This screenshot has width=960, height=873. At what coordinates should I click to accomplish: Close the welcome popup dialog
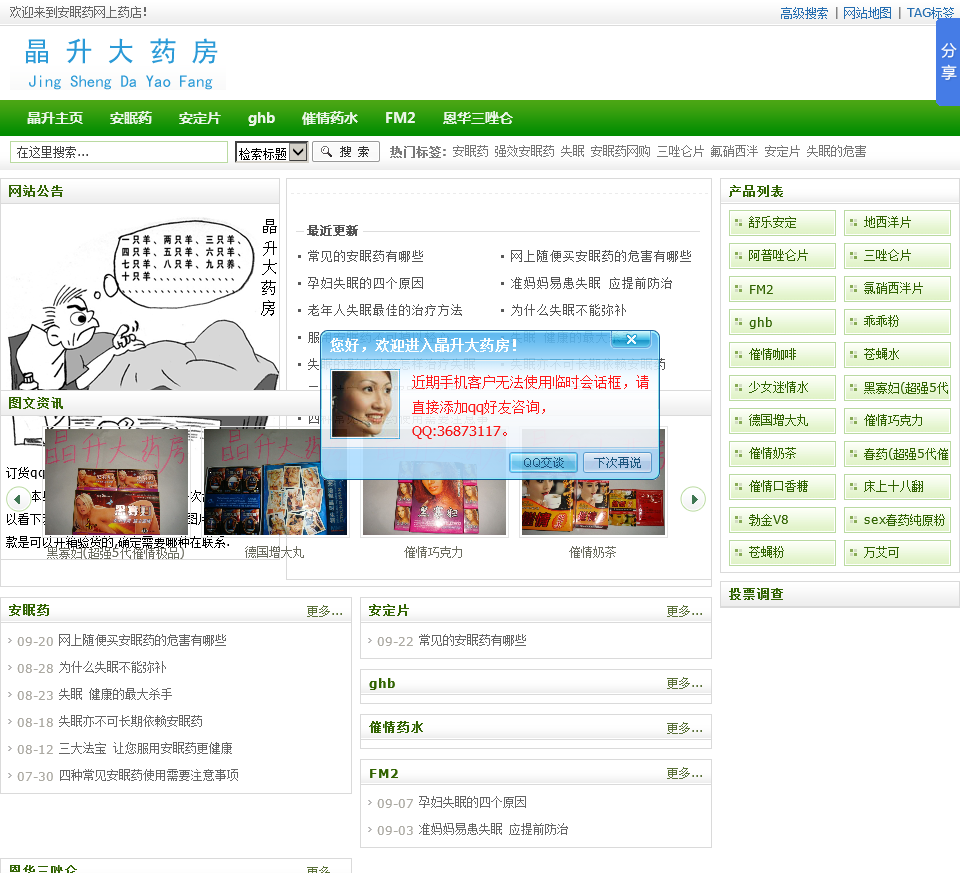[x=631, y=339]
